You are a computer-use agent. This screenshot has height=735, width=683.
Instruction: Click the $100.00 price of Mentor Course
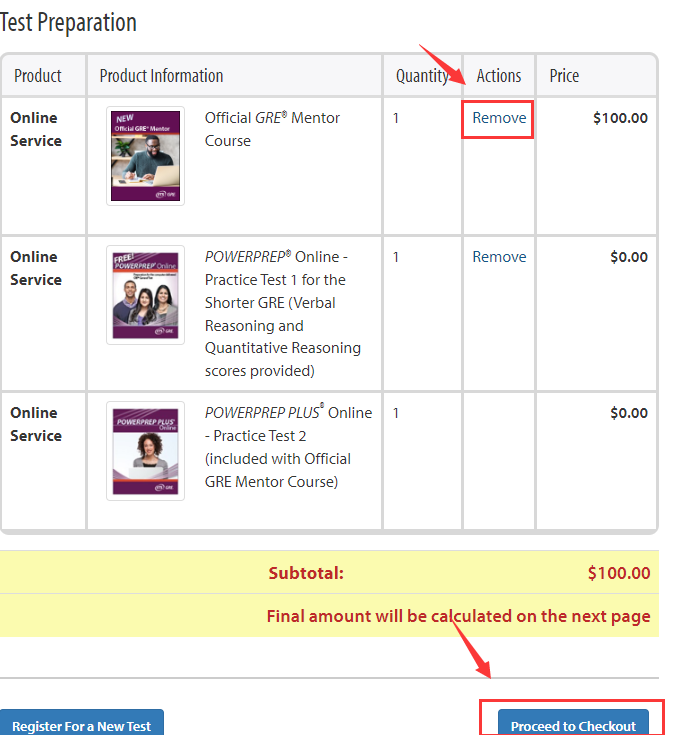(620, 118)
